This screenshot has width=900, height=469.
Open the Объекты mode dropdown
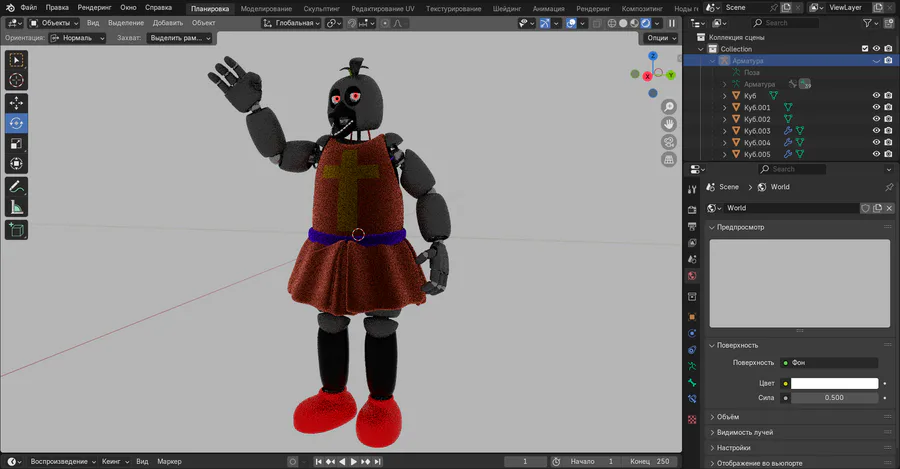[54, 23]
